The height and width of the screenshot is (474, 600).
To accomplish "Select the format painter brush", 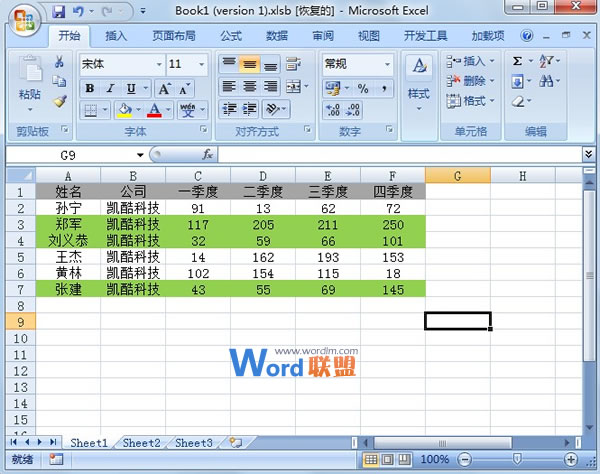I will tap(59, 101).
